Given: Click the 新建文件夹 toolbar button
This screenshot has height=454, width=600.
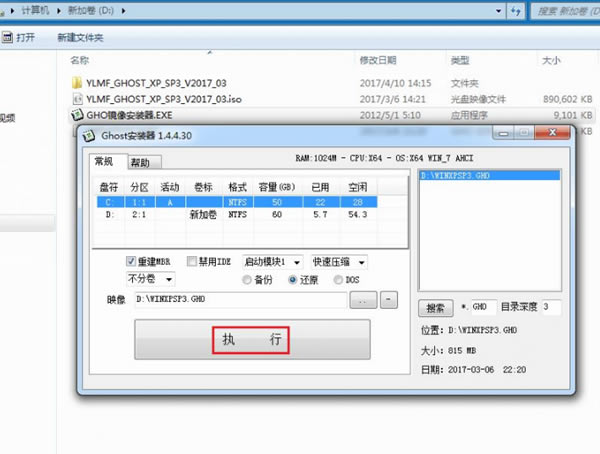Looking at the screenshot, I should tap(80, 38).
